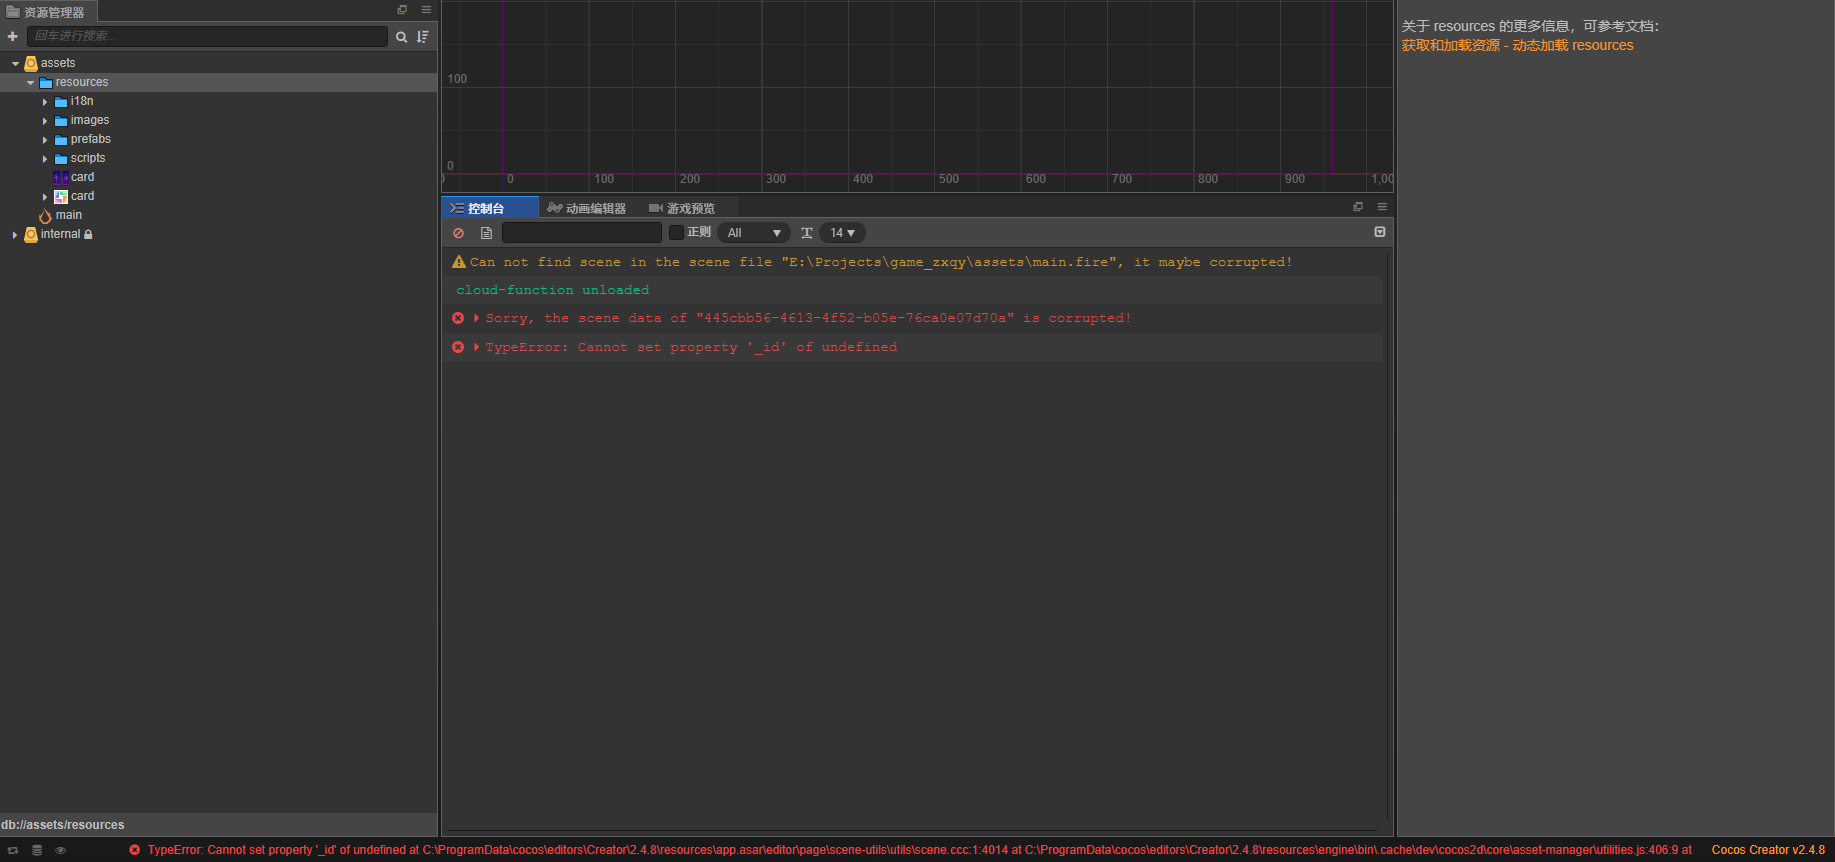This screenshot has height=862, width=1835.
Task: Open the 获取和加载资源 - 动态加载 resources link
Action: tap(1517, 45)
